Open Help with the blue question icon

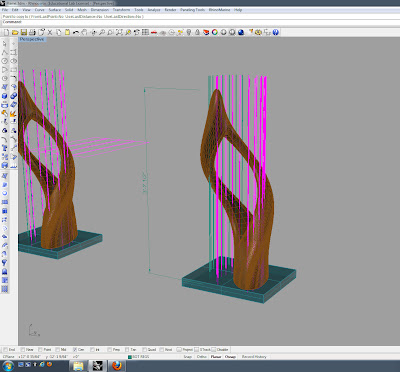pyautogui.click(x=275, y=32)
